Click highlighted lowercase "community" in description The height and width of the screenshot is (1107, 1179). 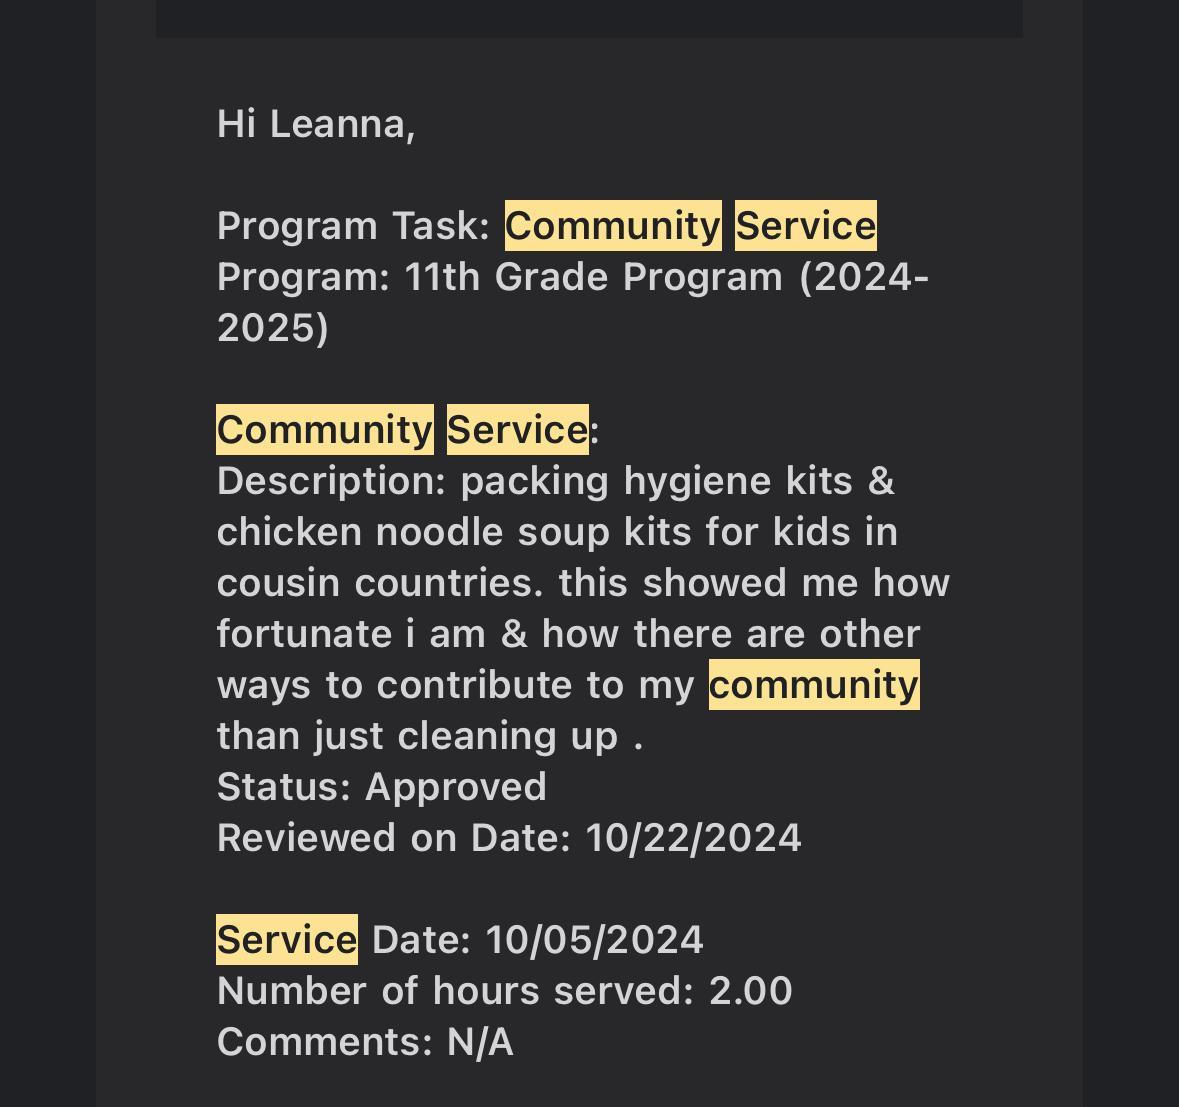(814, 685)
